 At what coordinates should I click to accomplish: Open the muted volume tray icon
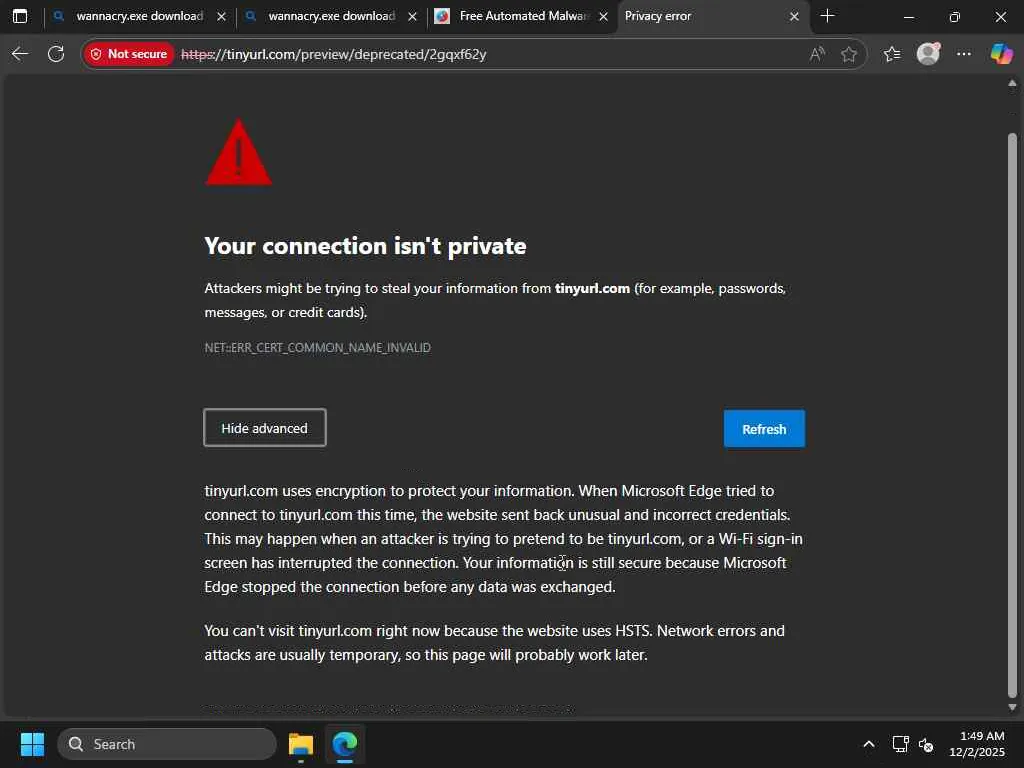click(926, 744)
